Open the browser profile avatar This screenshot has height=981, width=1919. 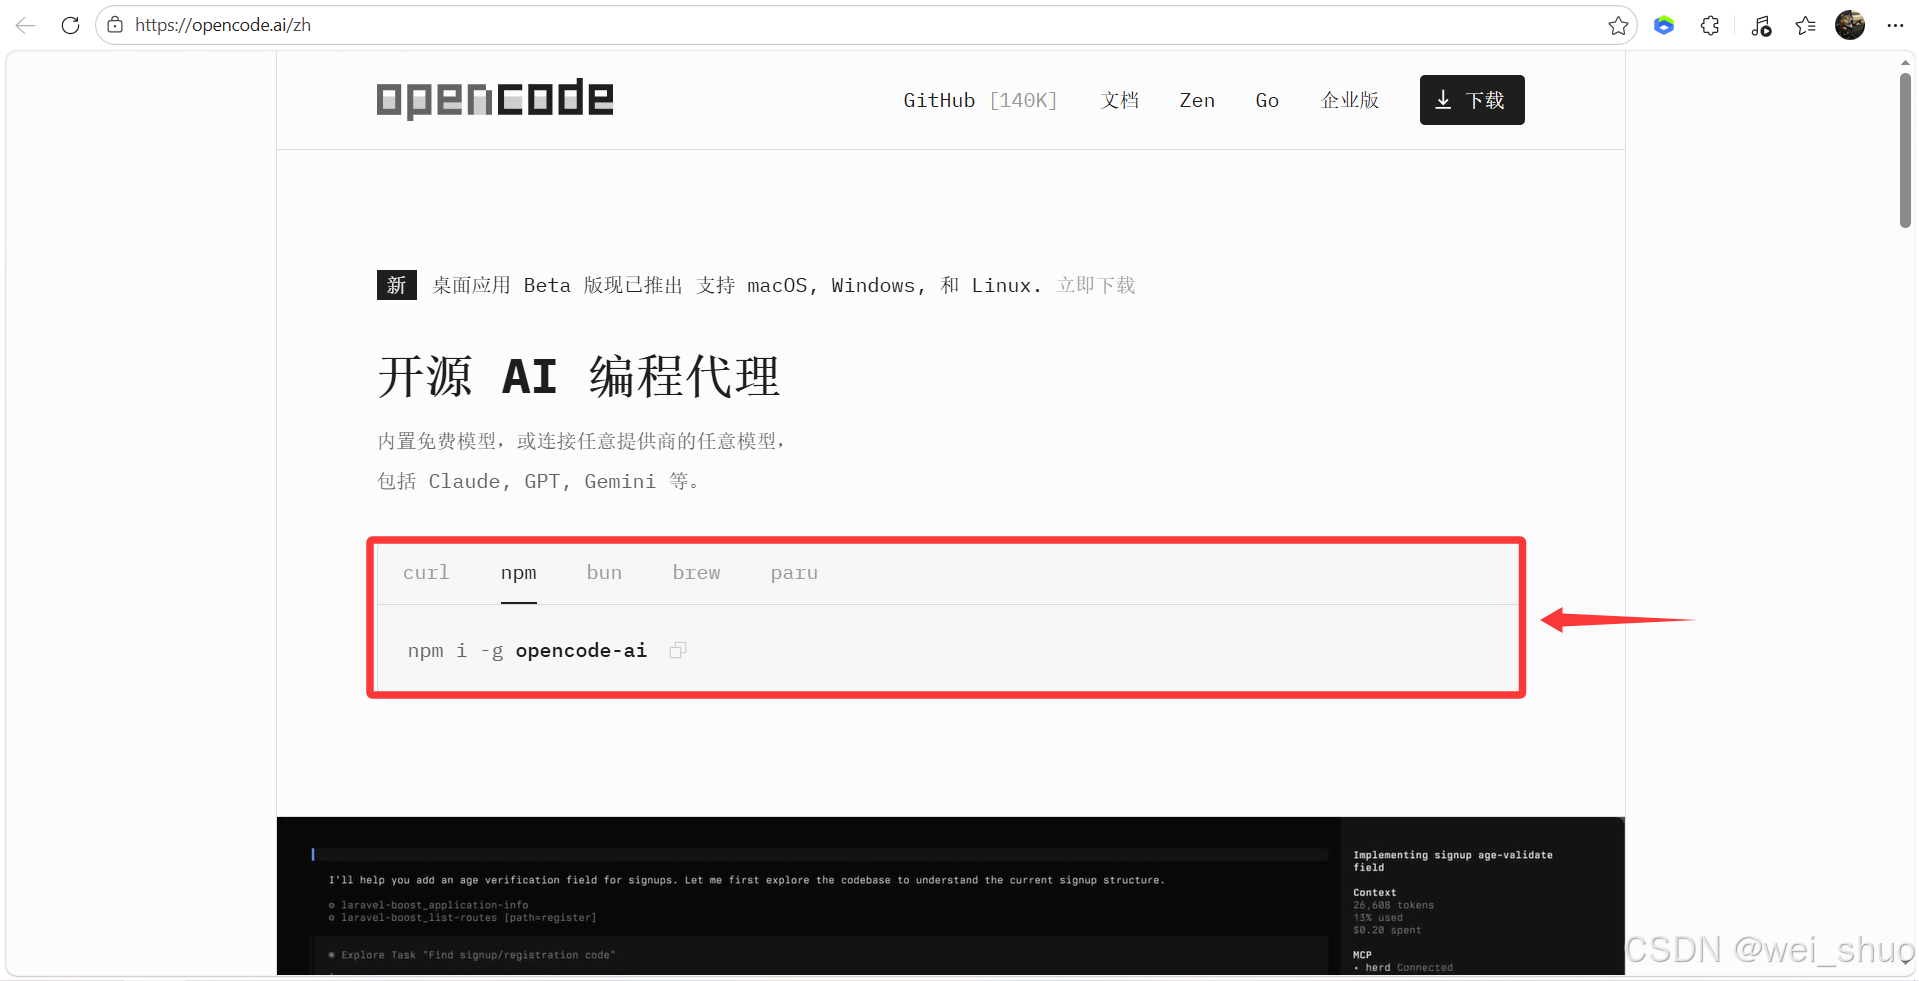(1850, 25)
